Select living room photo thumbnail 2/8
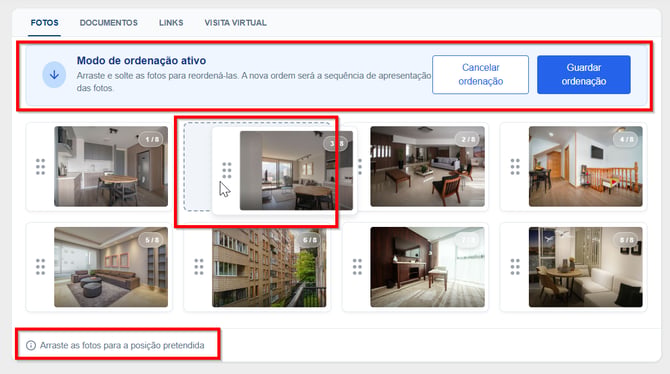Screen dimensions: 670x374 [x=427, y=166]
